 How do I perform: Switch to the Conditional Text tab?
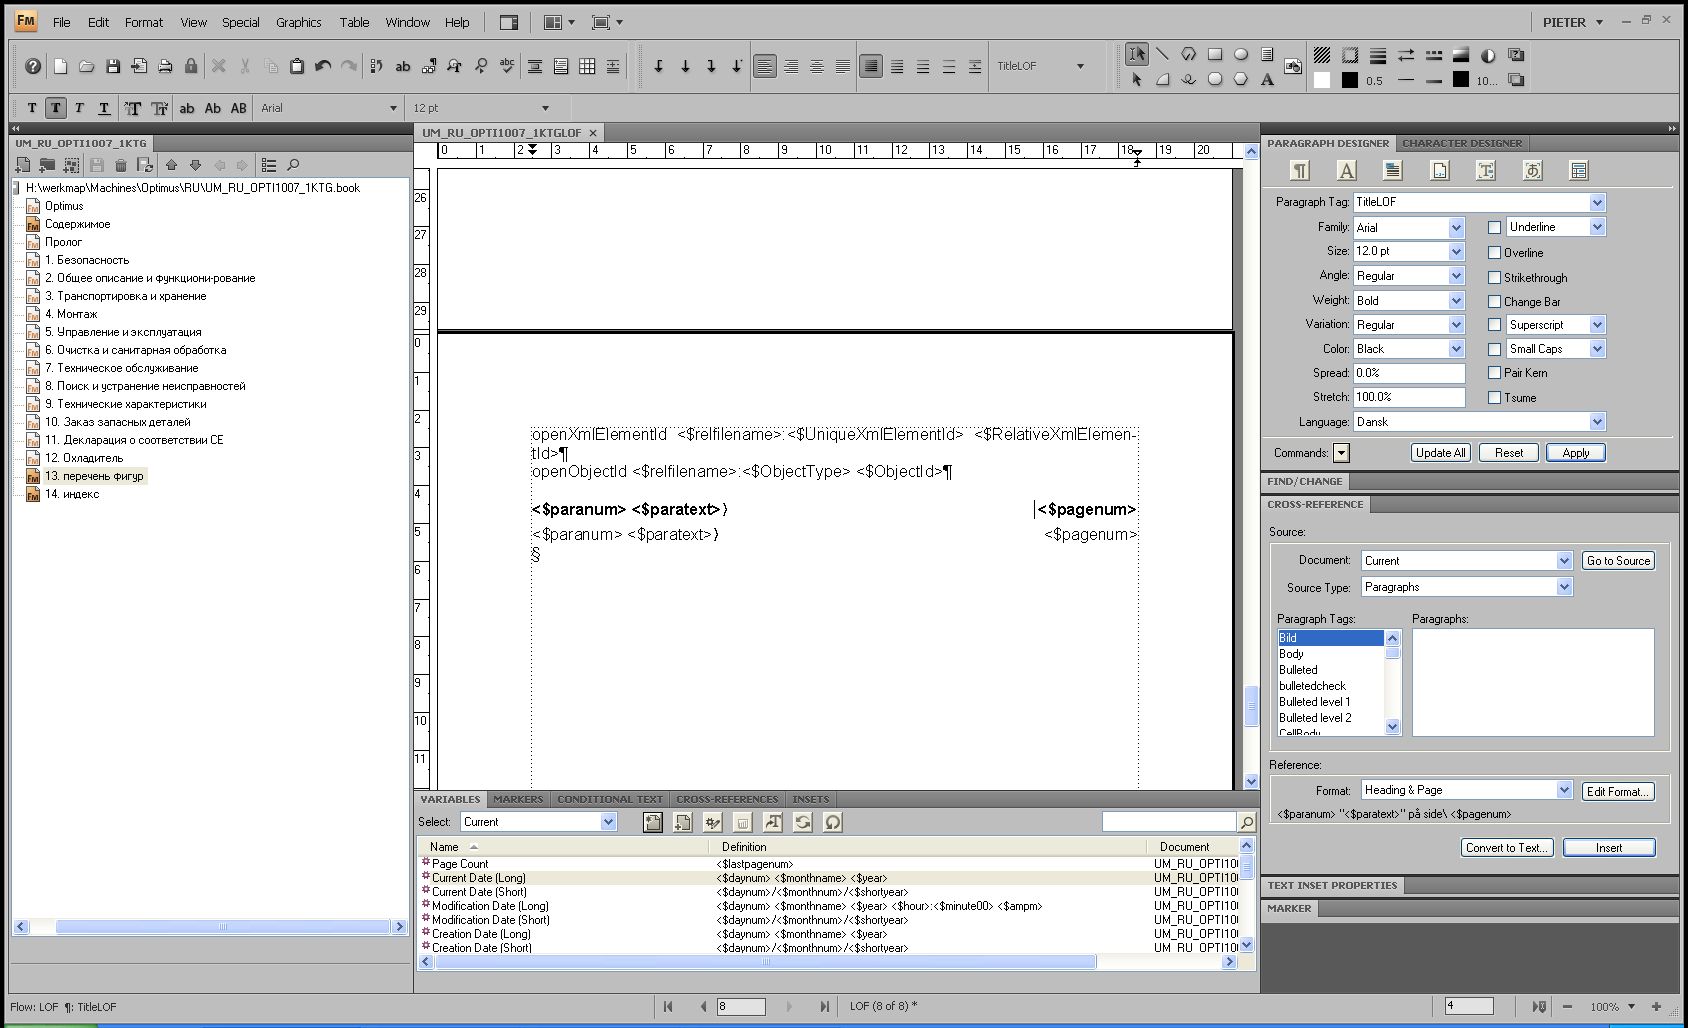610,799
